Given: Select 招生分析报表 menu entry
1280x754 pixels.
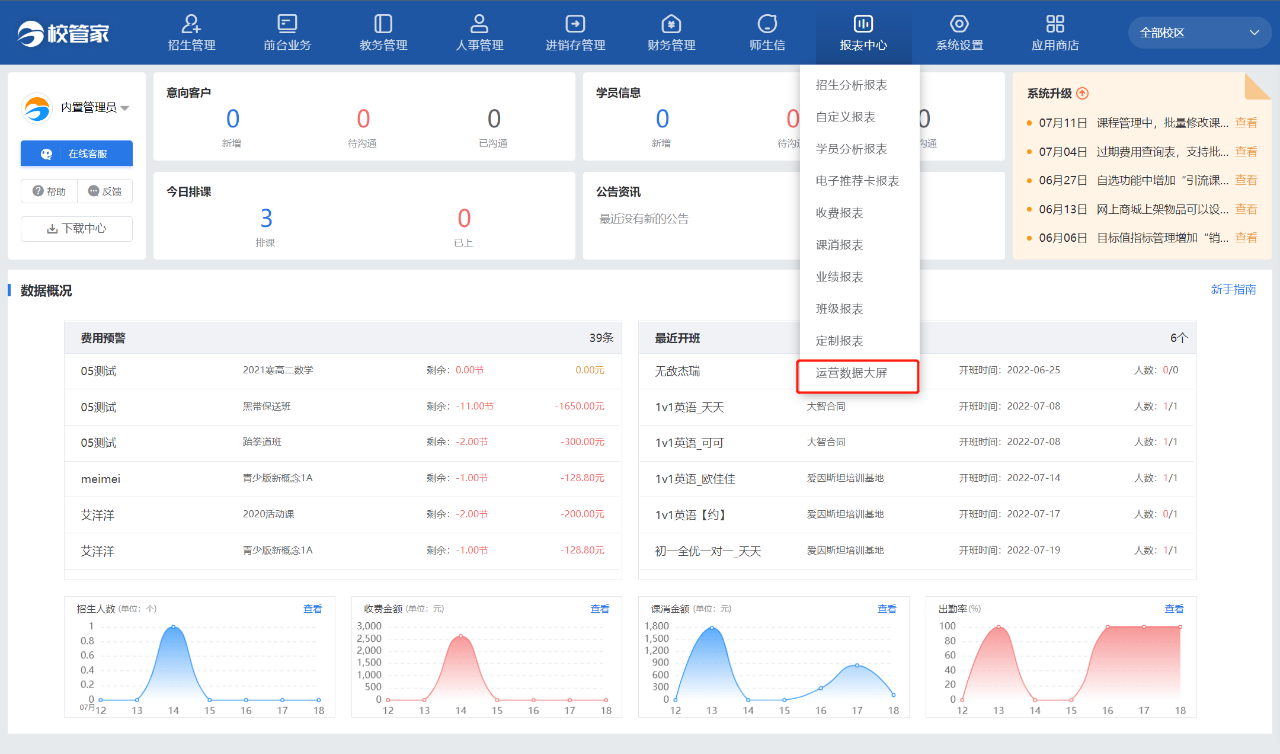Looking at the screenshot, I should (851, 85).
